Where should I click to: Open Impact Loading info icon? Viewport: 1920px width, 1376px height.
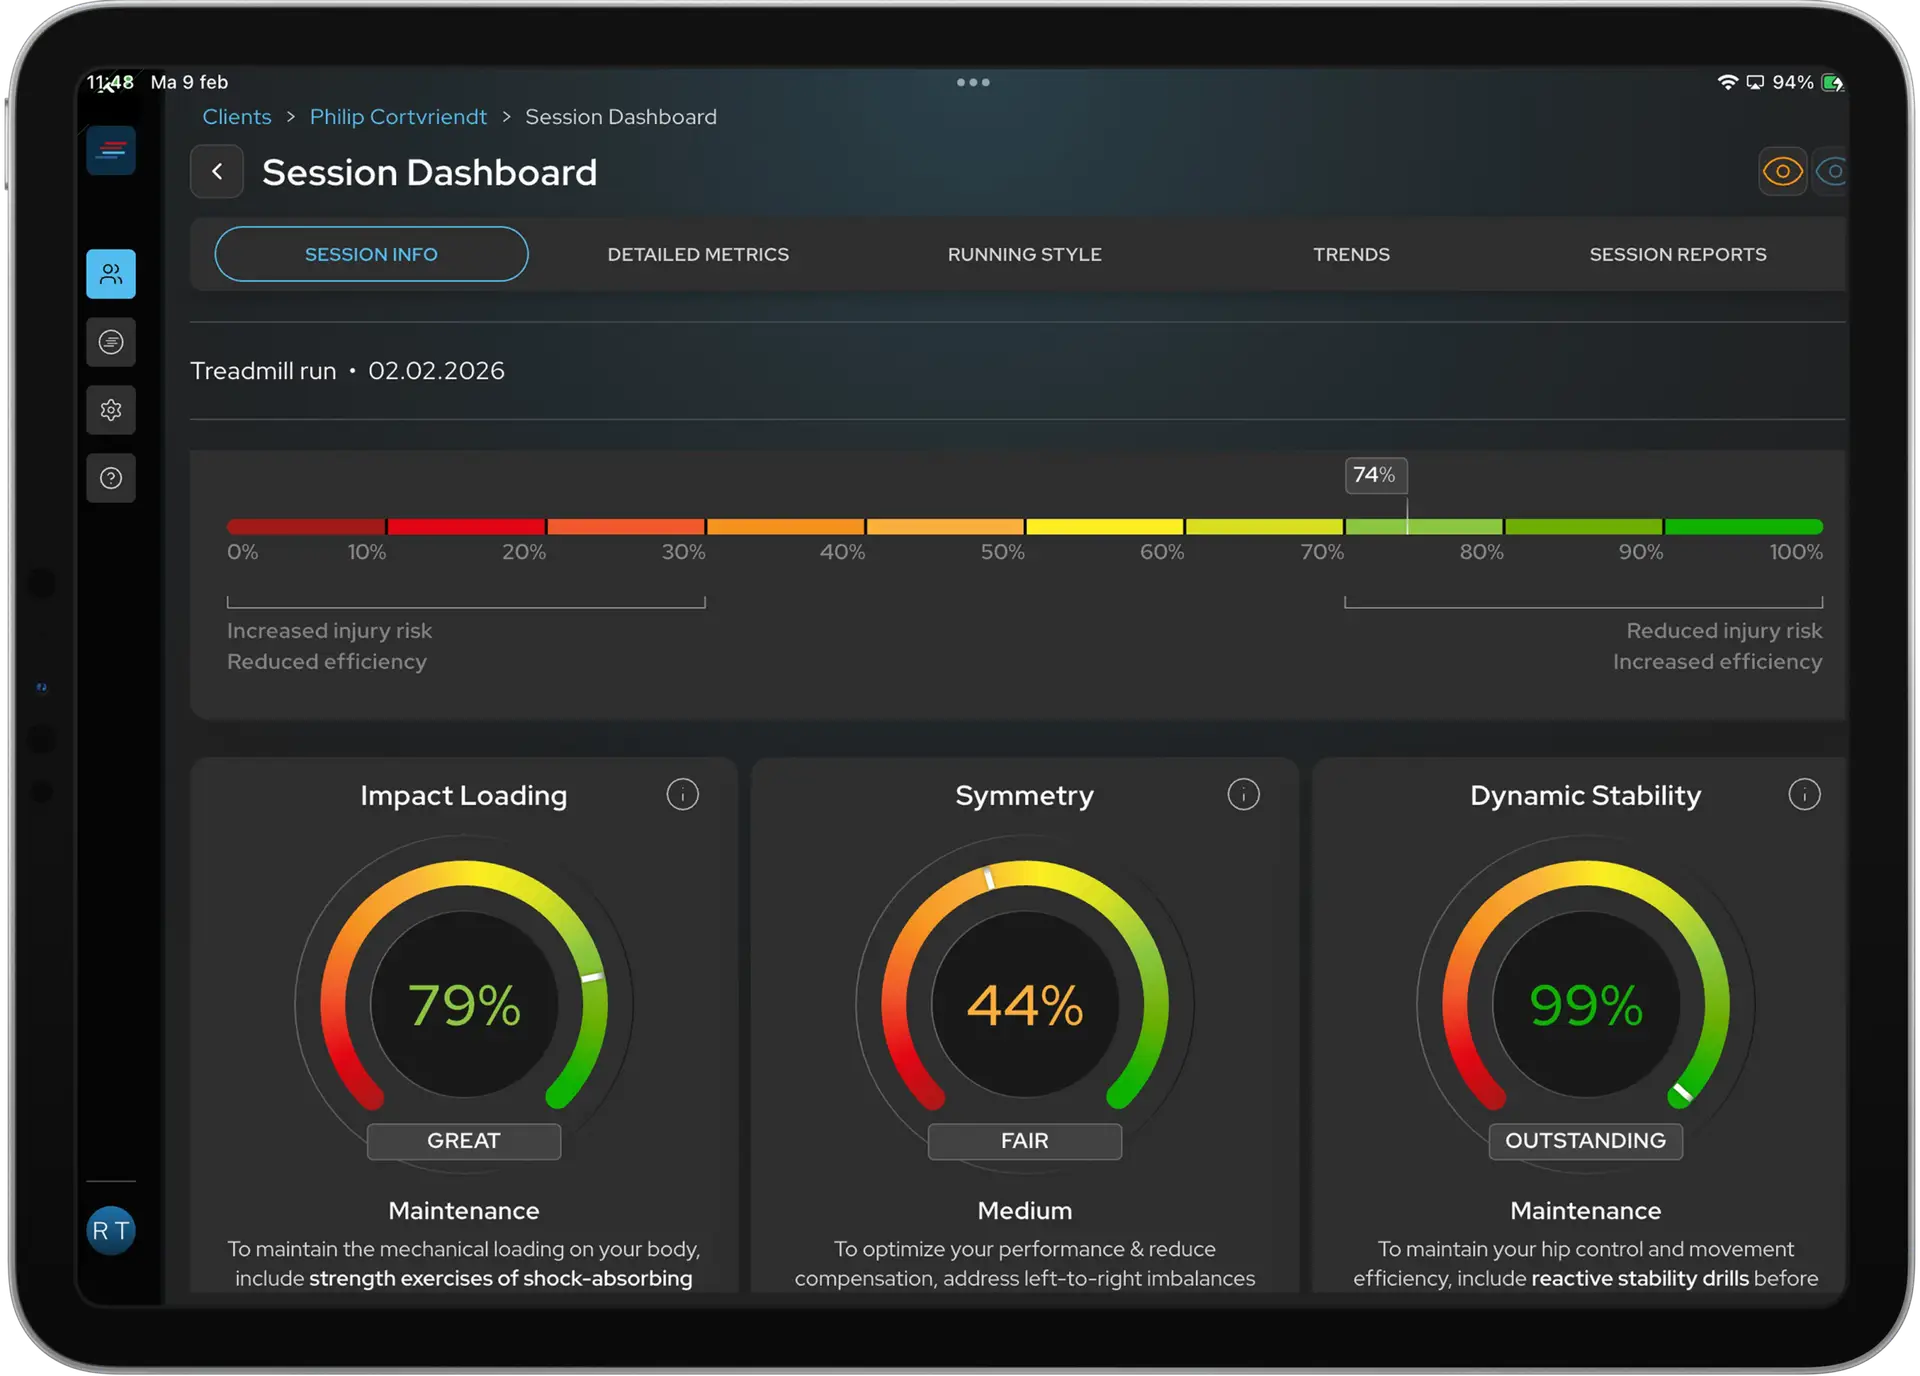pos(683,795)
